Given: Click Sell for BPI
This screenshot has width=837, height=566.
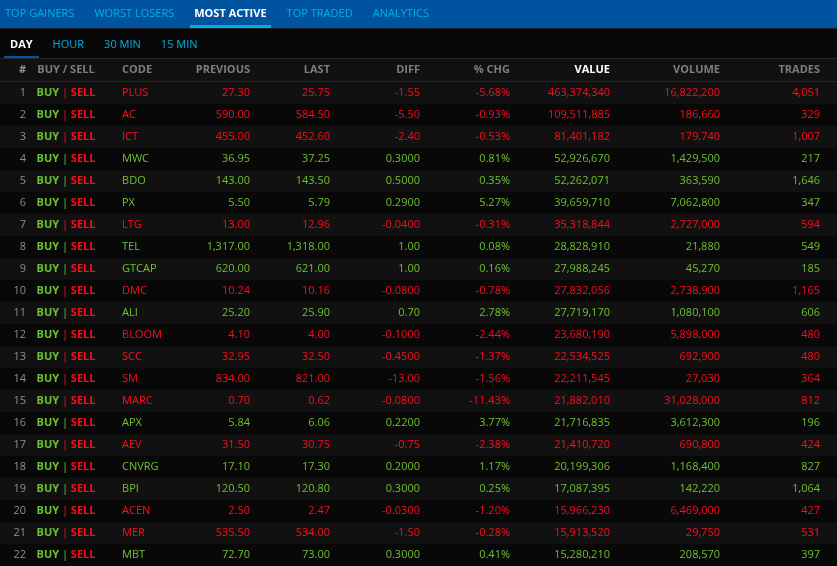Looking at the screenshot, I should 83,488.
